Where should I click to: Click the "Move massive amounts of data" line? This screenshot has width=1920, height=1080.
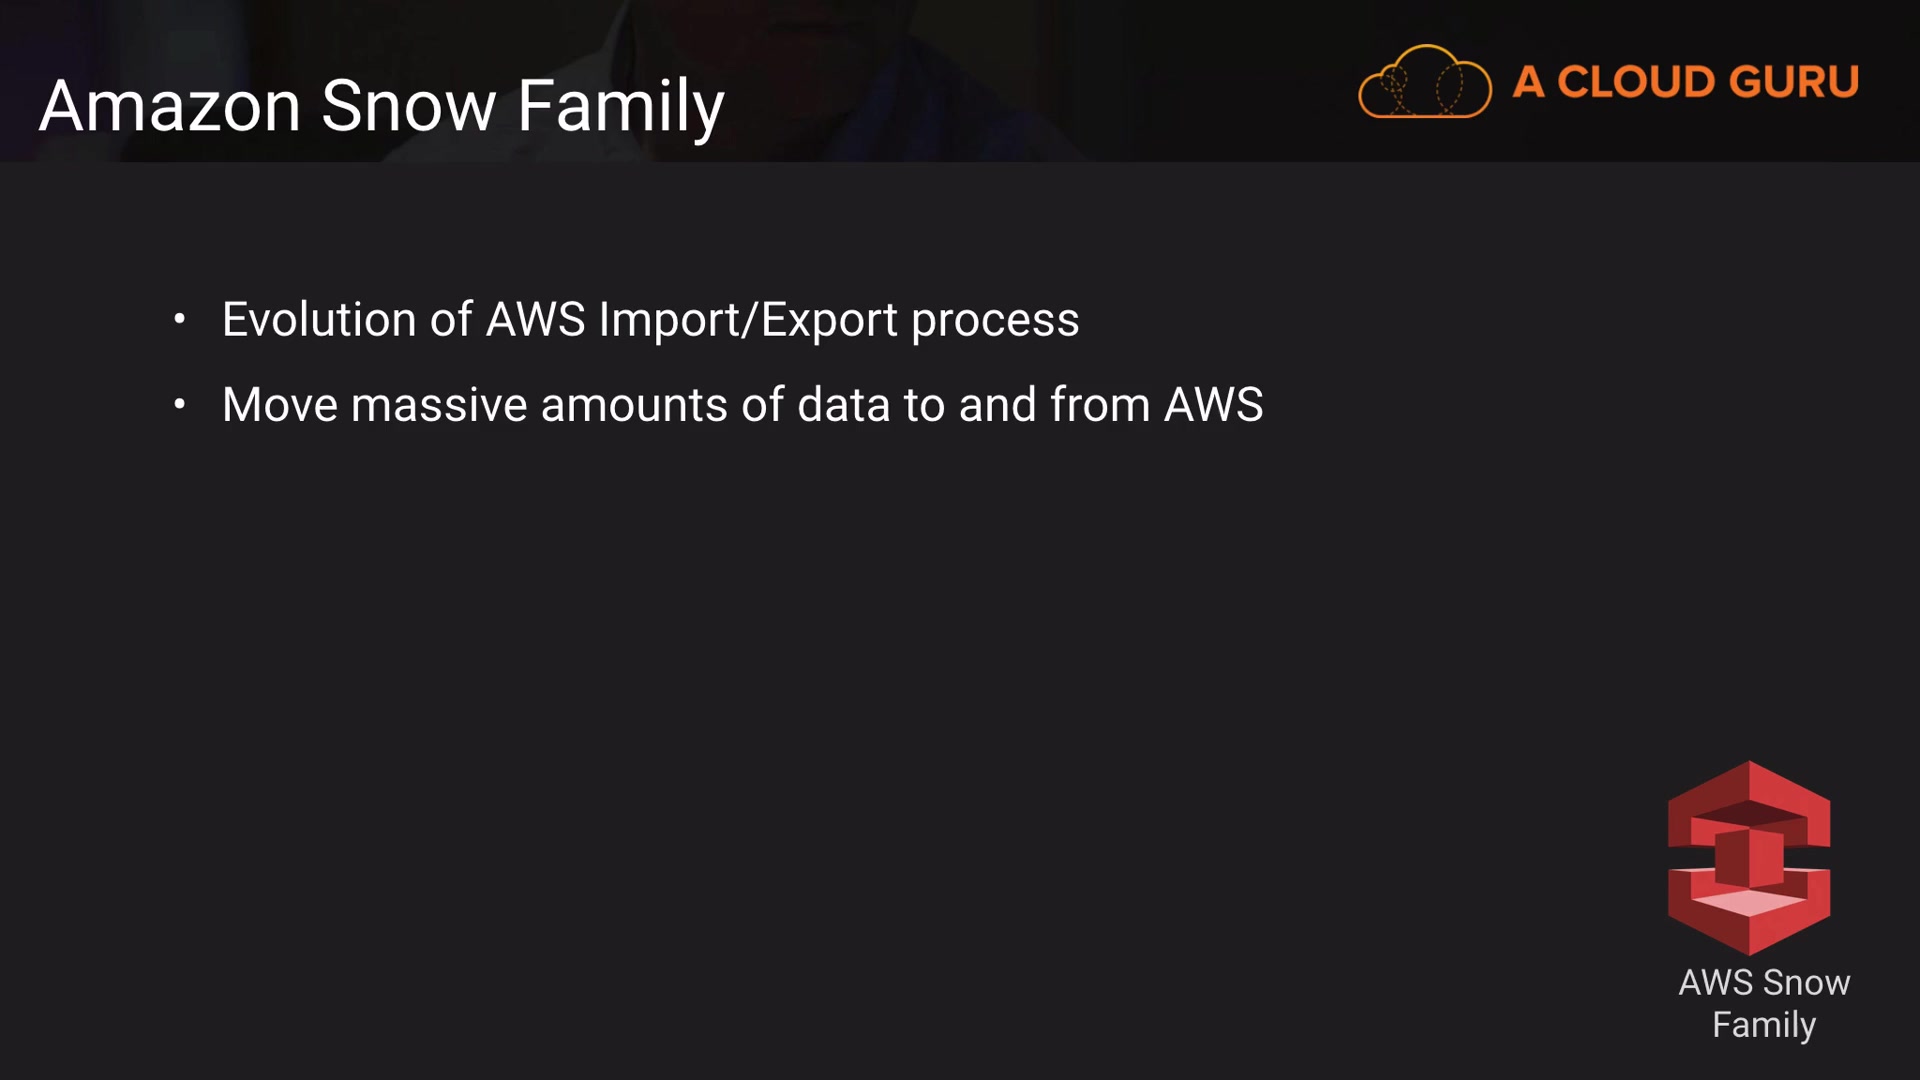742,405
